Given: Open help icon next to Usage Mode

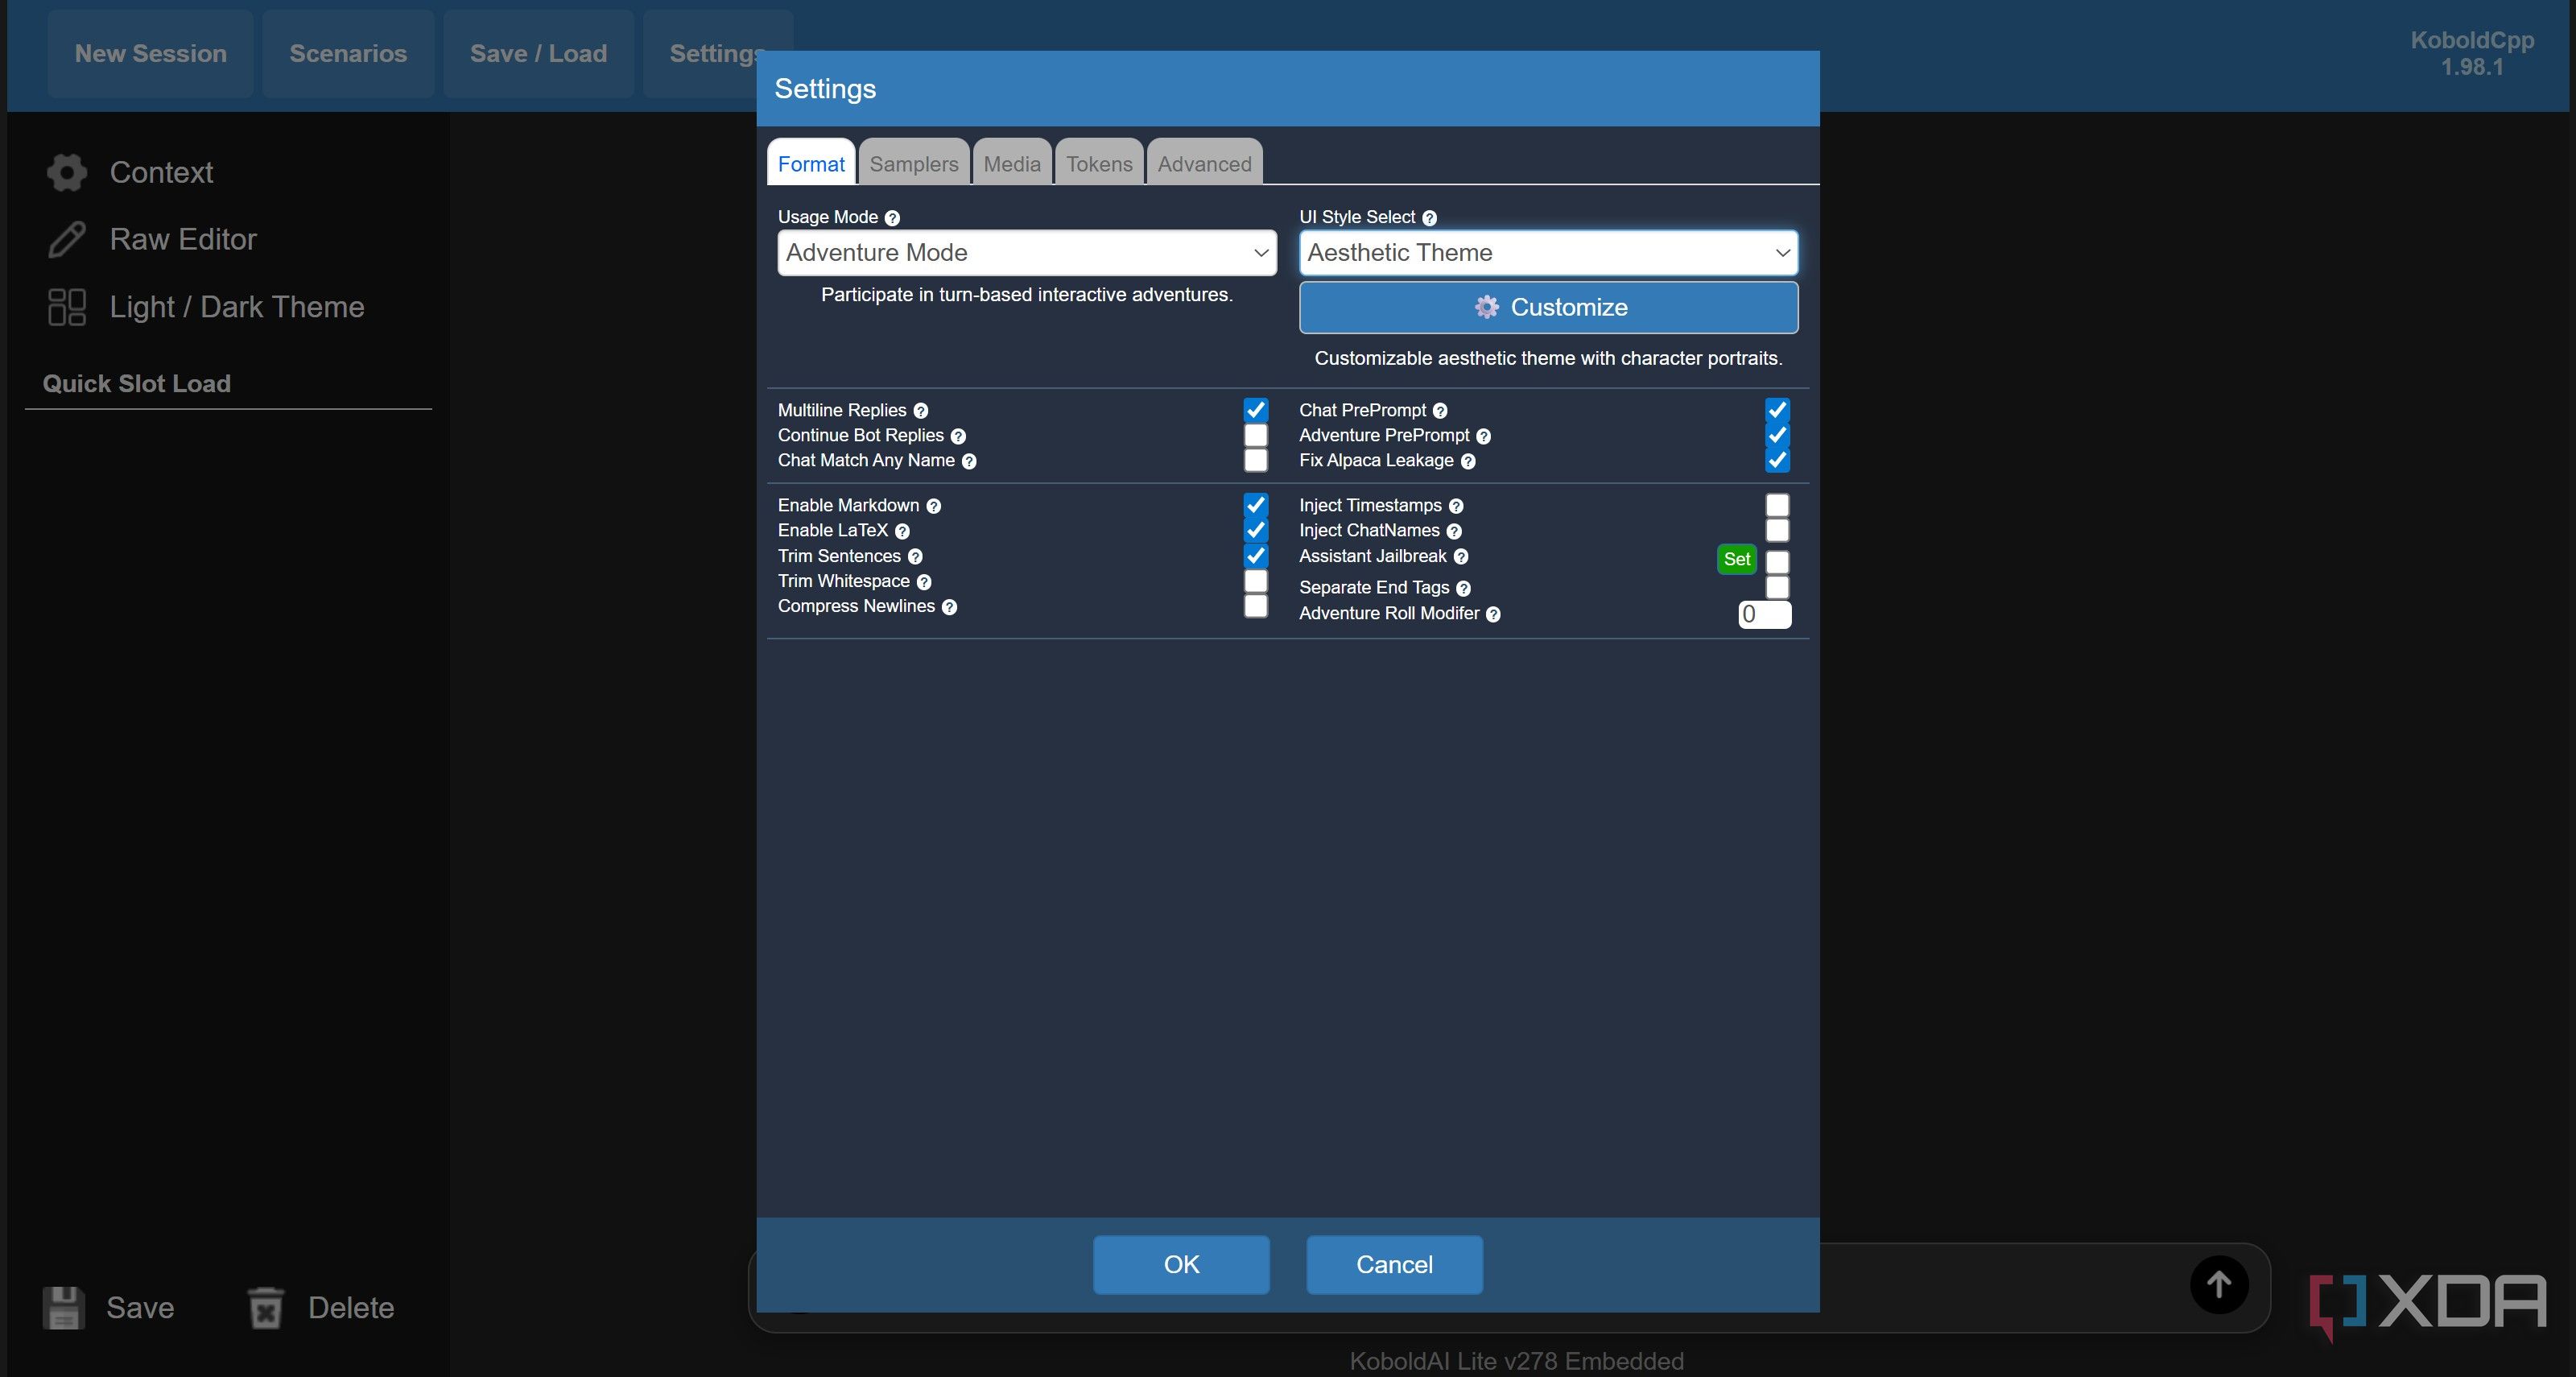Looking at the screenshot, I should (892, 218).
